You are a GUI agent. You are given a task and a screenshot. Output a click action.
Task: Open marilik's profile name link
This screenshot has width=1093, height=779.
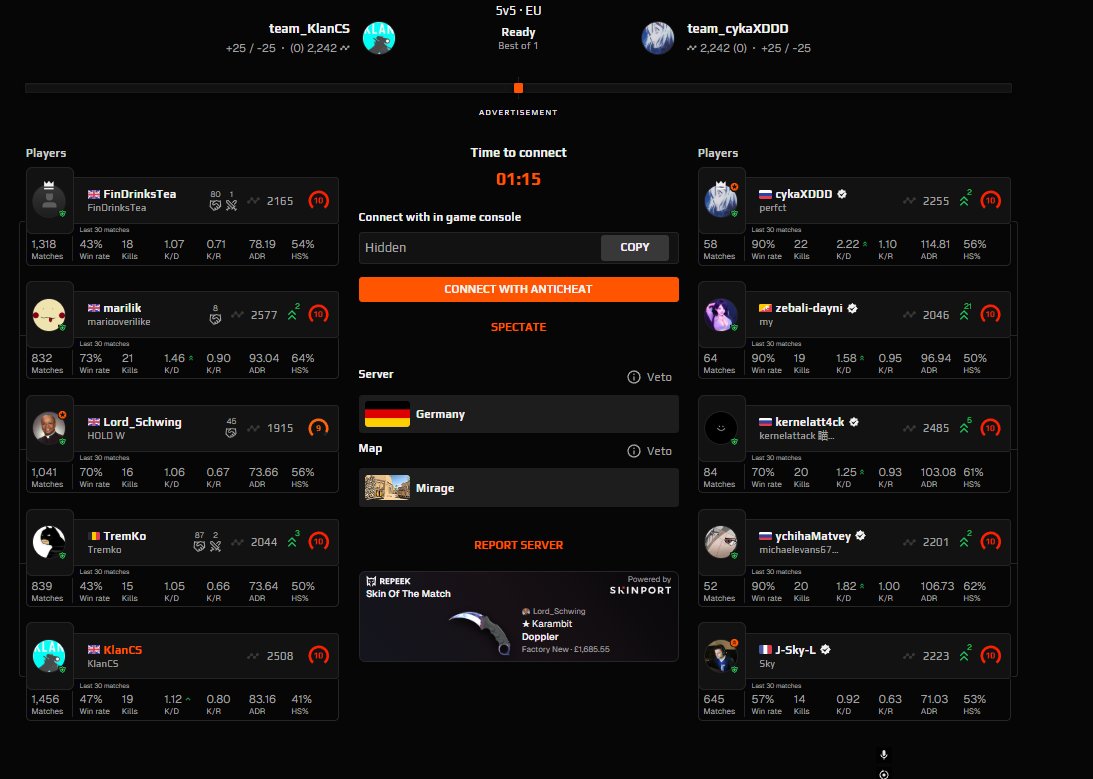[122, 308]
